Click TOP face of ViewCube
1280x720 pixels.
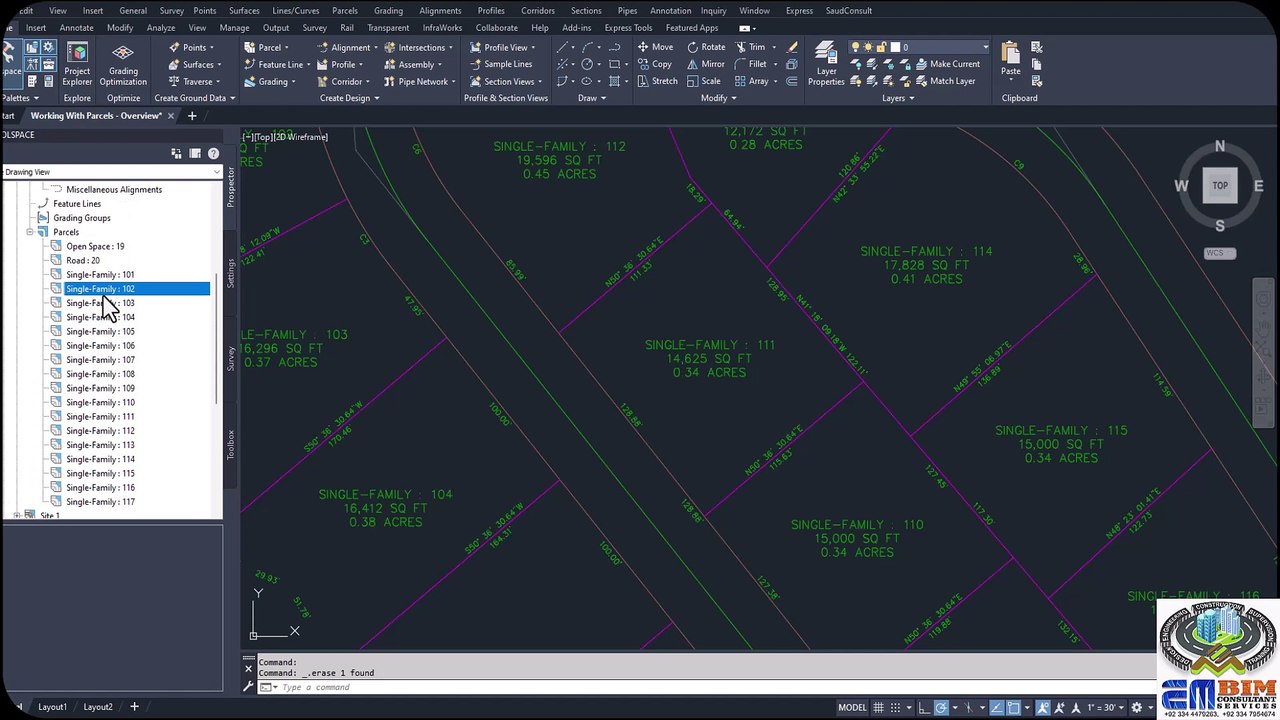(x=1220, y=185)
